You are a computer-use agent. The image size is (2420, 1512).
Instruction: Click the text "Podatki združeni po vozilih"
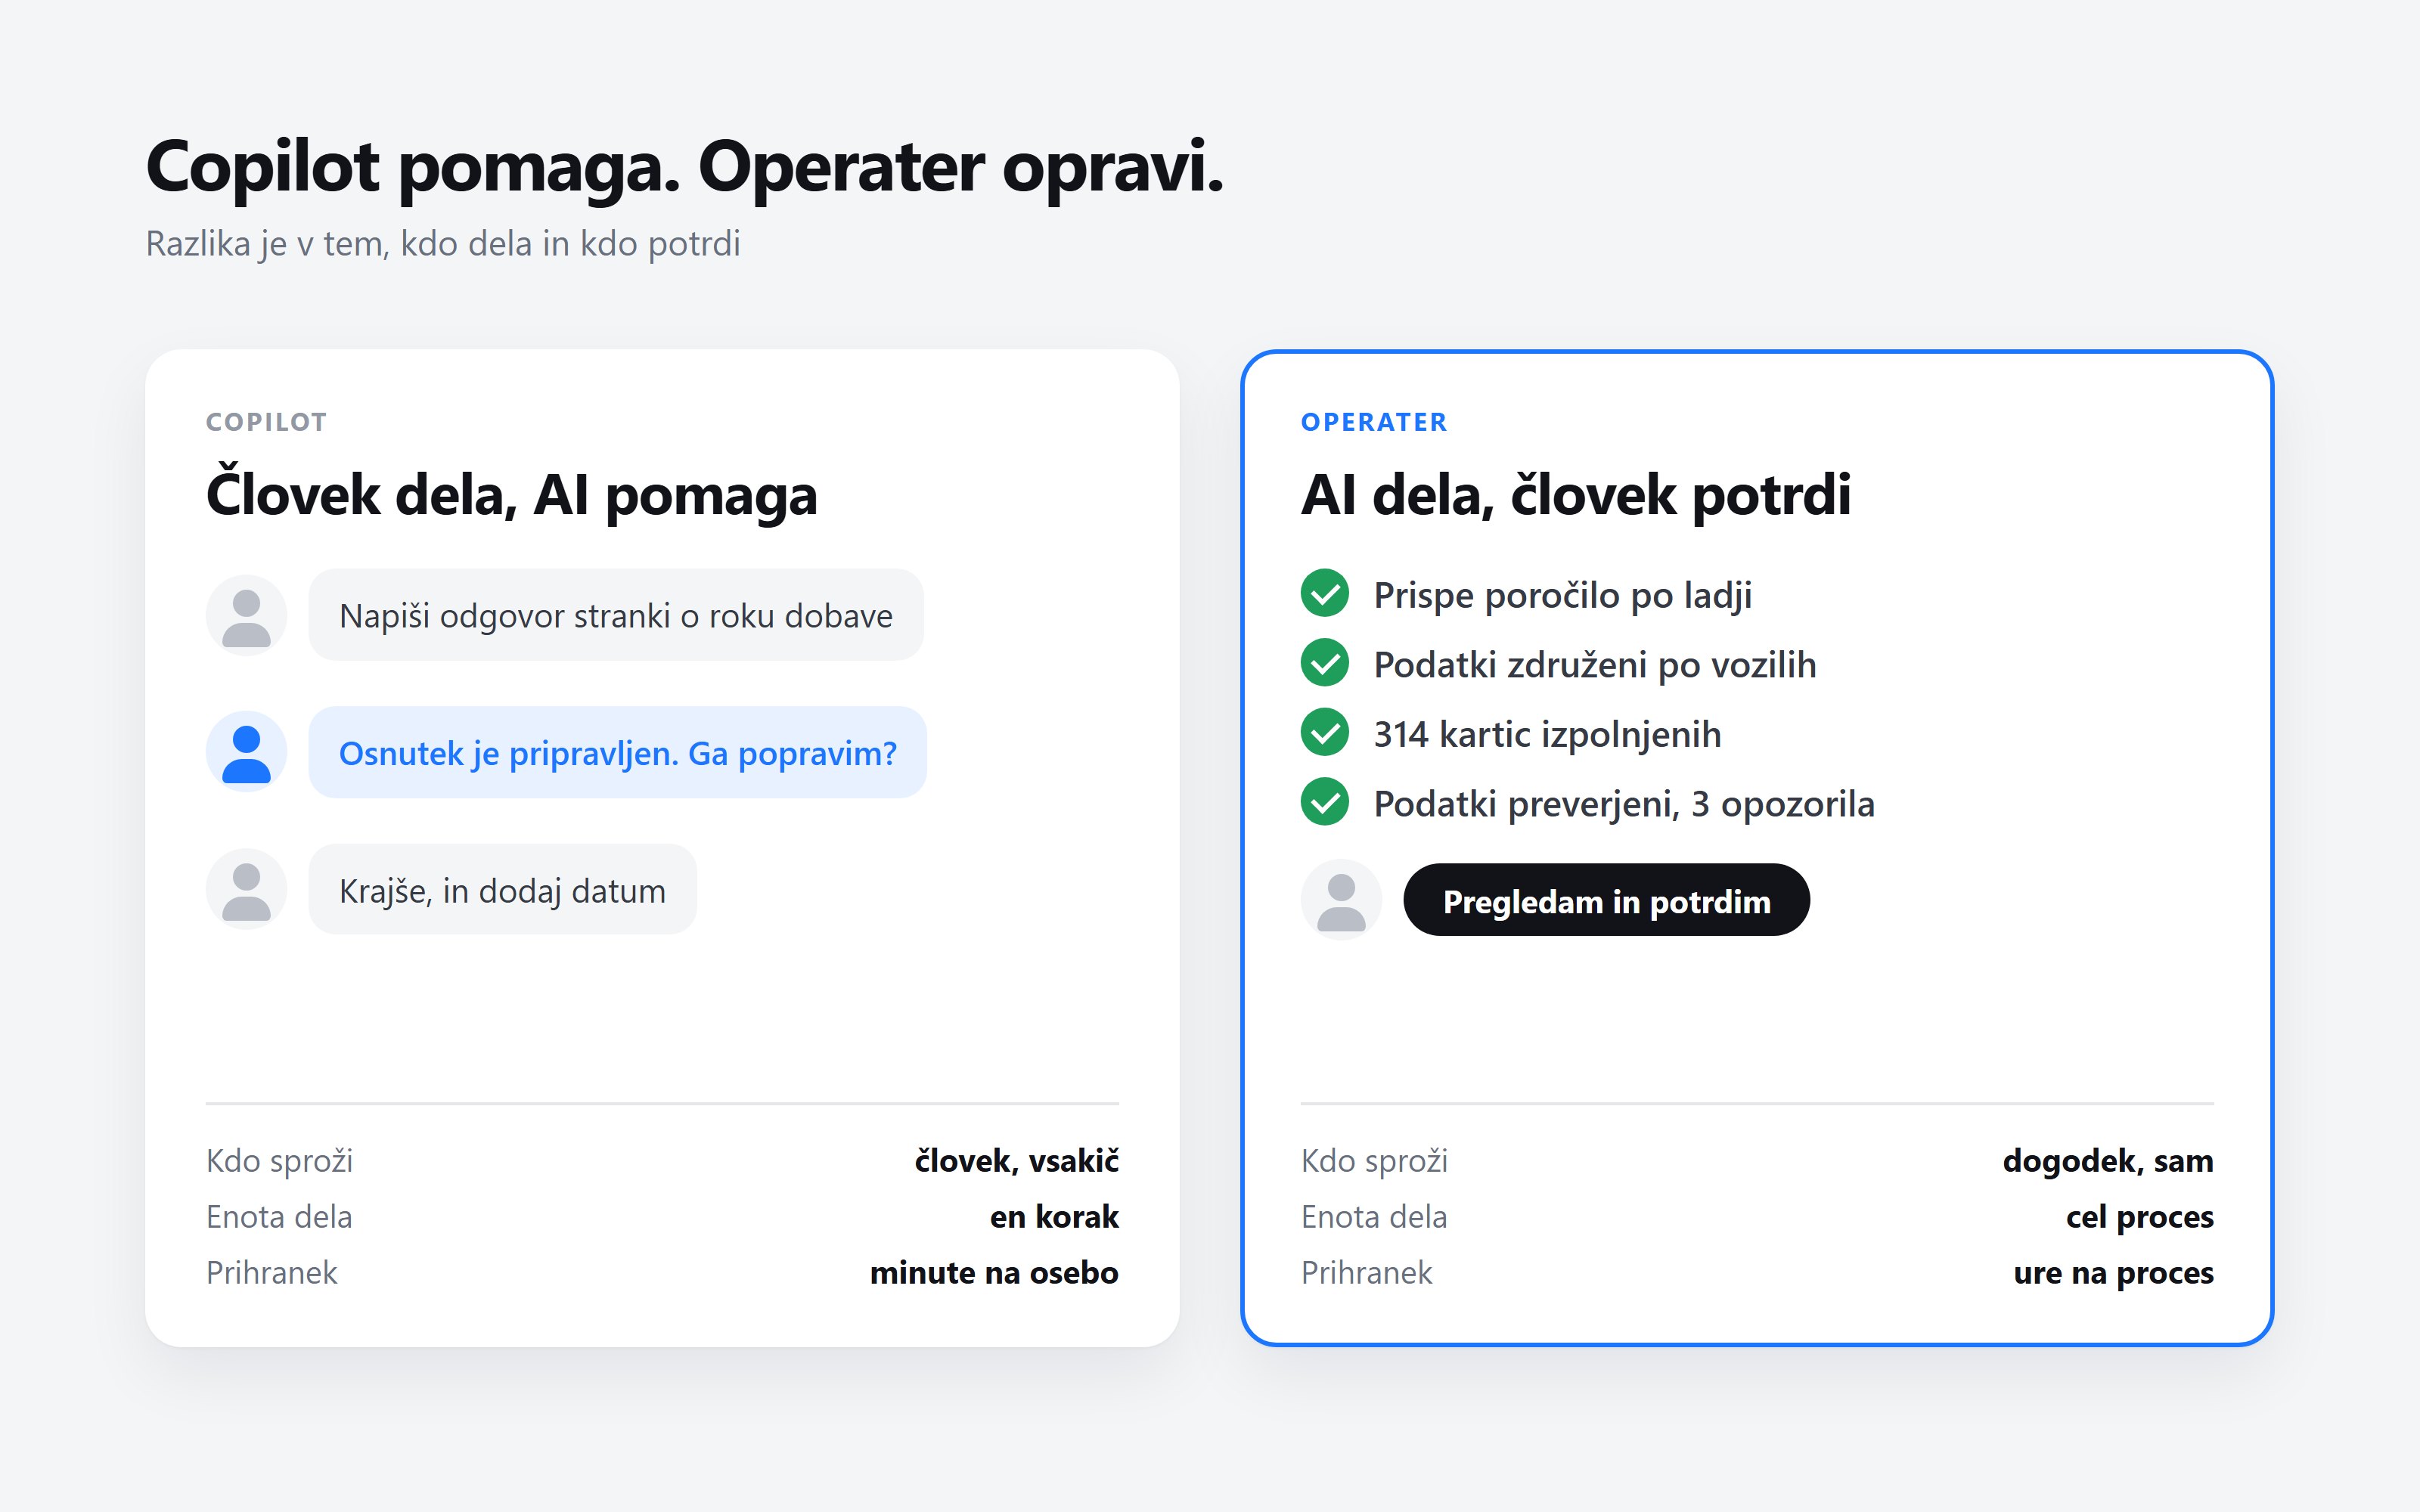click(x=1595, y=665)
